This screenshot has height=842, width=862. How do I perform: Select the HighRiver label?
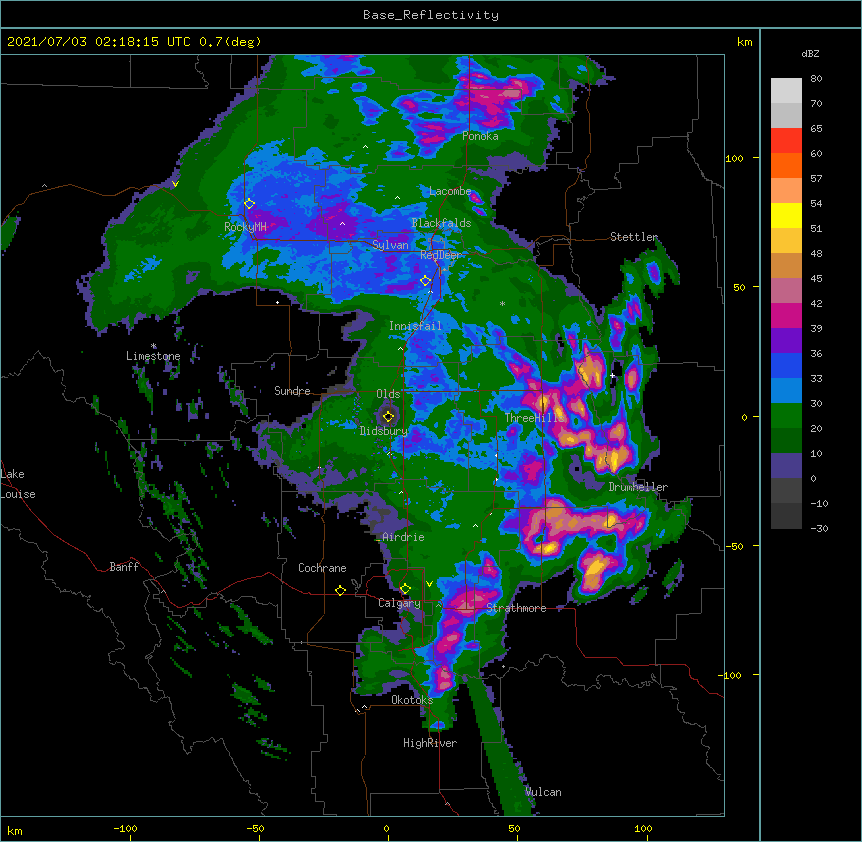[x=430, y=743]
